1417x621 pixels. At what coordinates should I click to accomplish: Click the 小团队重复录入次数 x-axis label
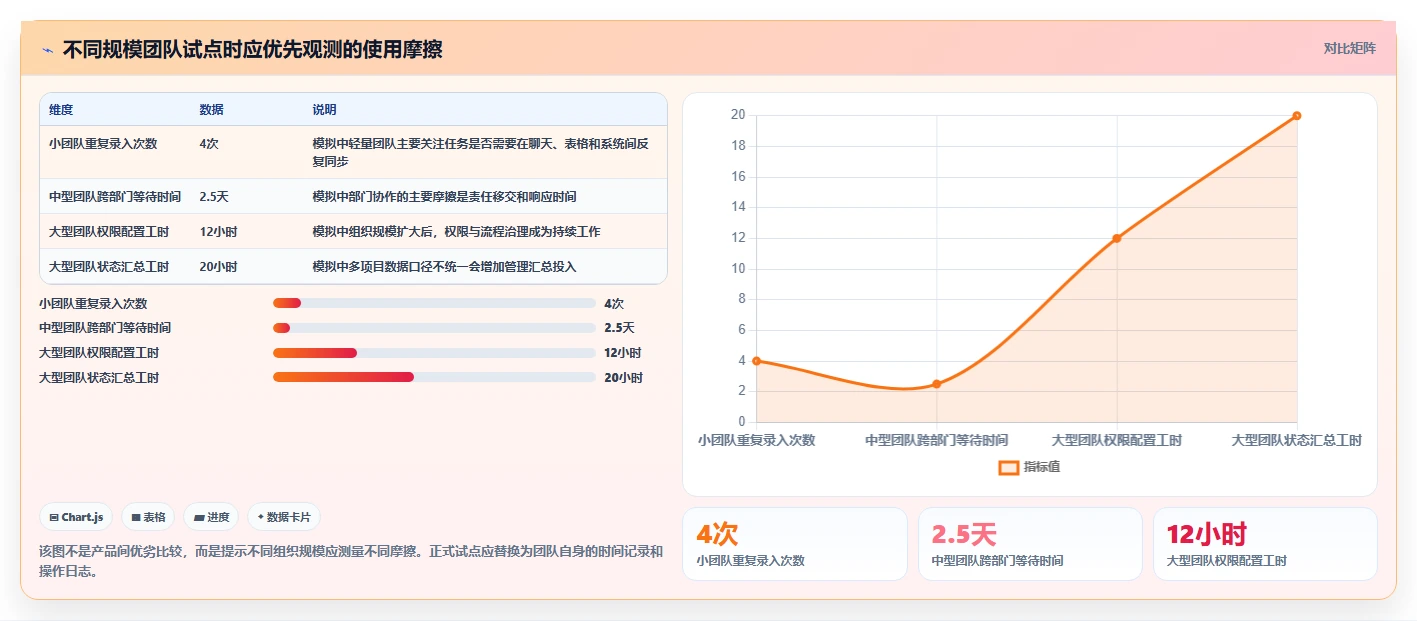pyautogui.click(x=757, y=440)
